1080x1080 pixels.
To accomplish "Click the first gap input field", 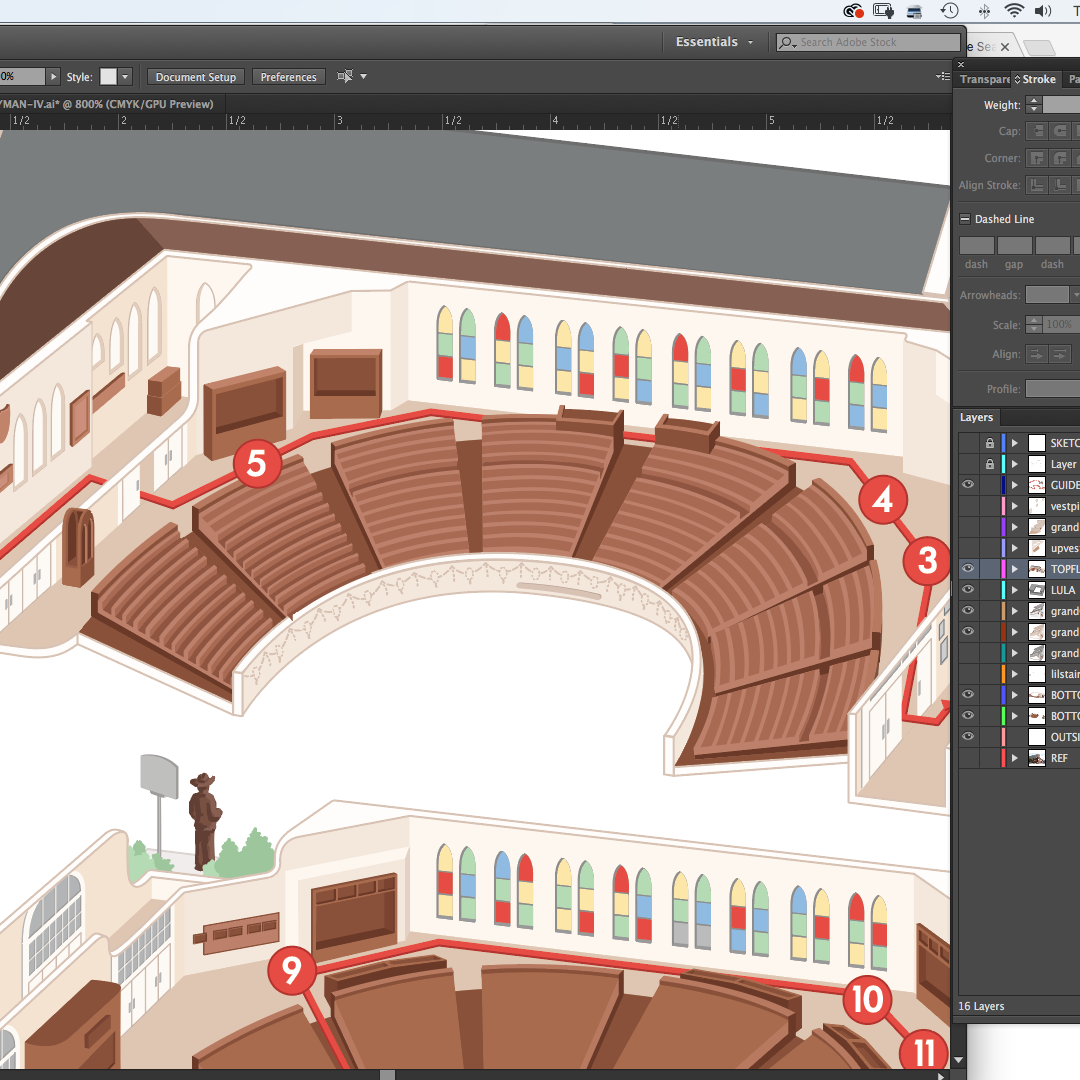I will [1015, 245].
